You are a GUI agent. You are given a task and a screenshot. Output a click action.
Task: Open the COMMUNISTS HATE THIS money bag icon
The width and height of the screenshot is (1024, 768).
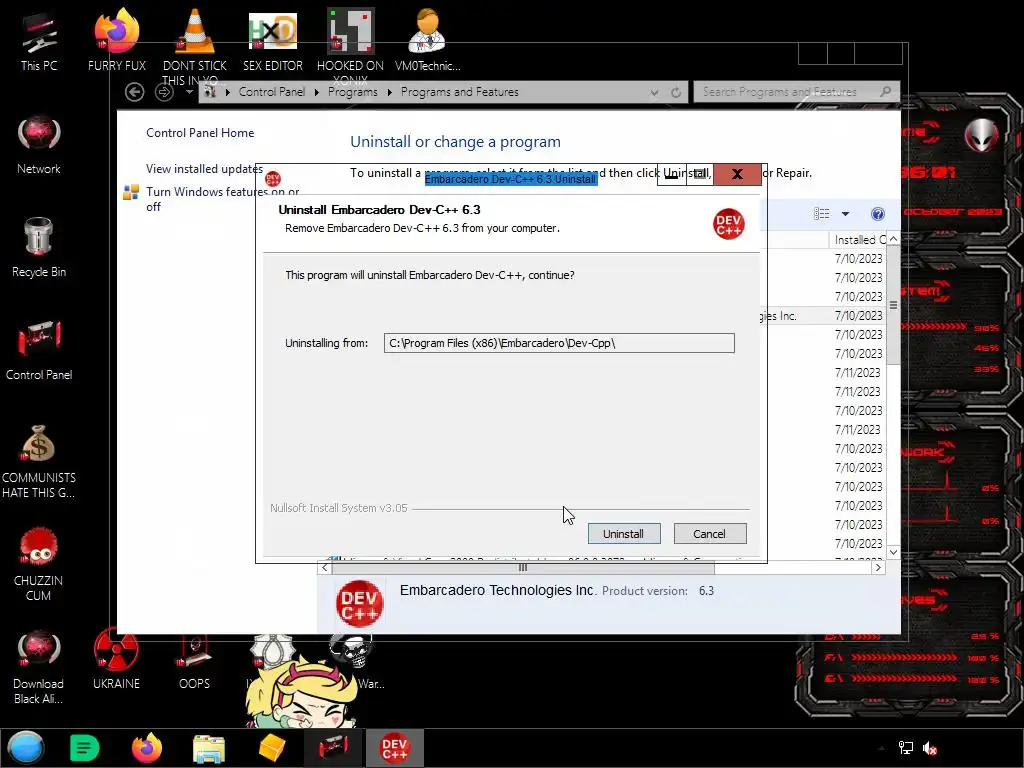coord(39,460)
